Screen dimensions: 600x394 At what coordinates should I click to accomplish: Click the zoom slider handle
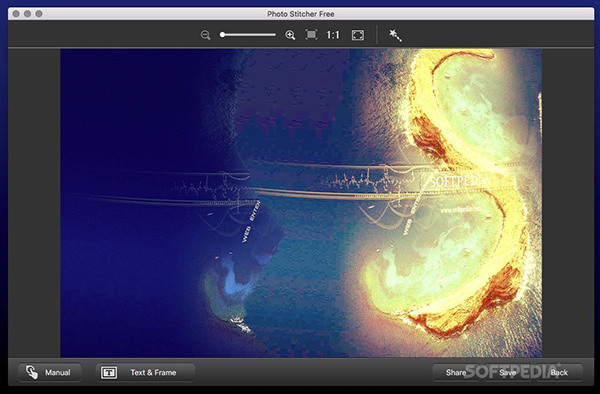pyautogui.click(x=222, y=35)
